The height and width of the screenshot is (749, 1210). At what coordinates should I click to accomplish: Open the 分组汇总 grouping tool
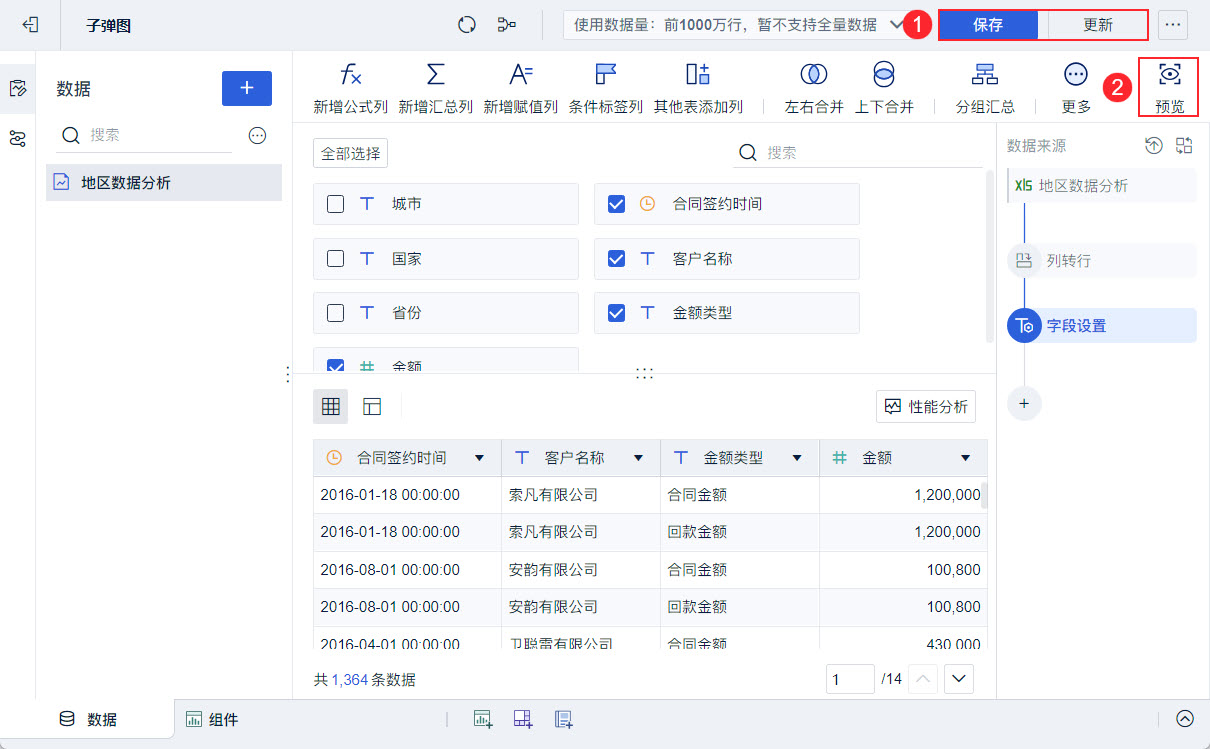(x=984, y=75)
